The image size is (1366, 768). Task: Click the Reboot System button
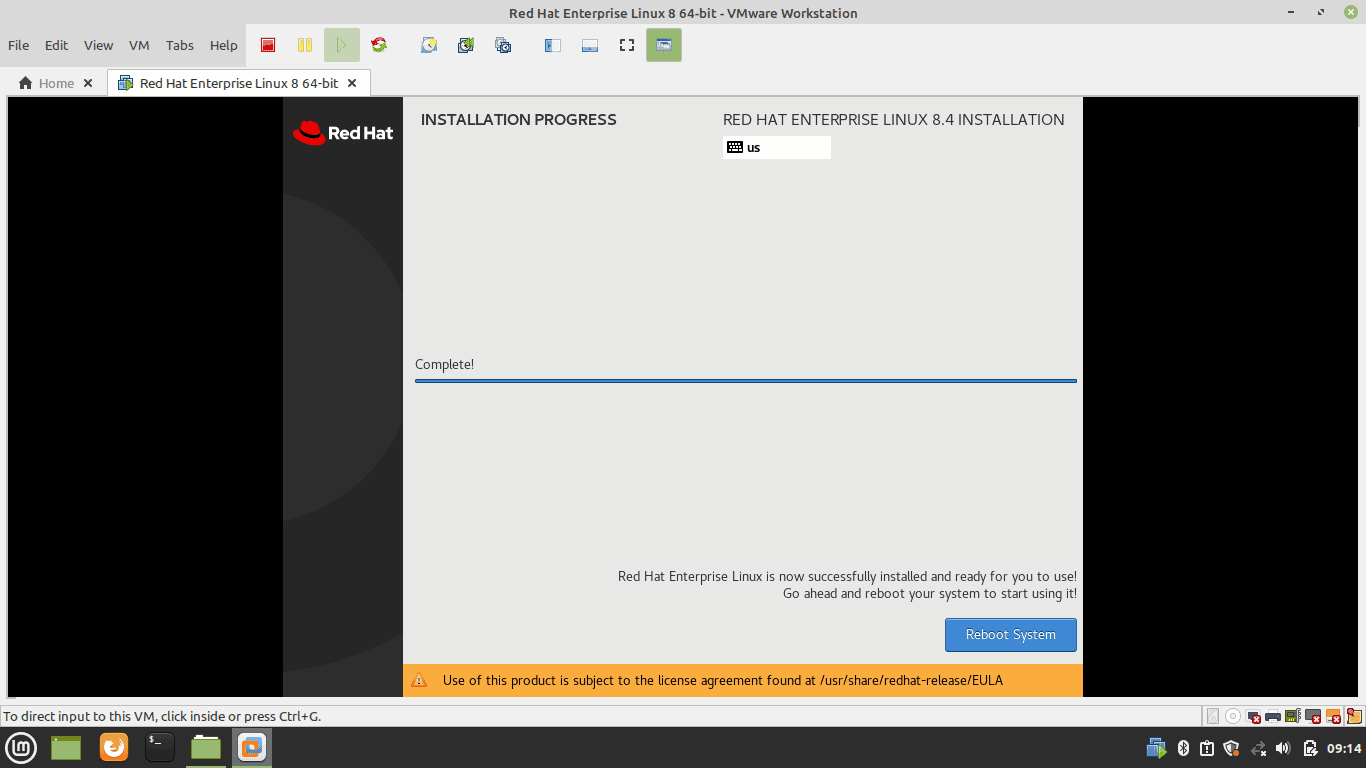(x=1011, y=635)
